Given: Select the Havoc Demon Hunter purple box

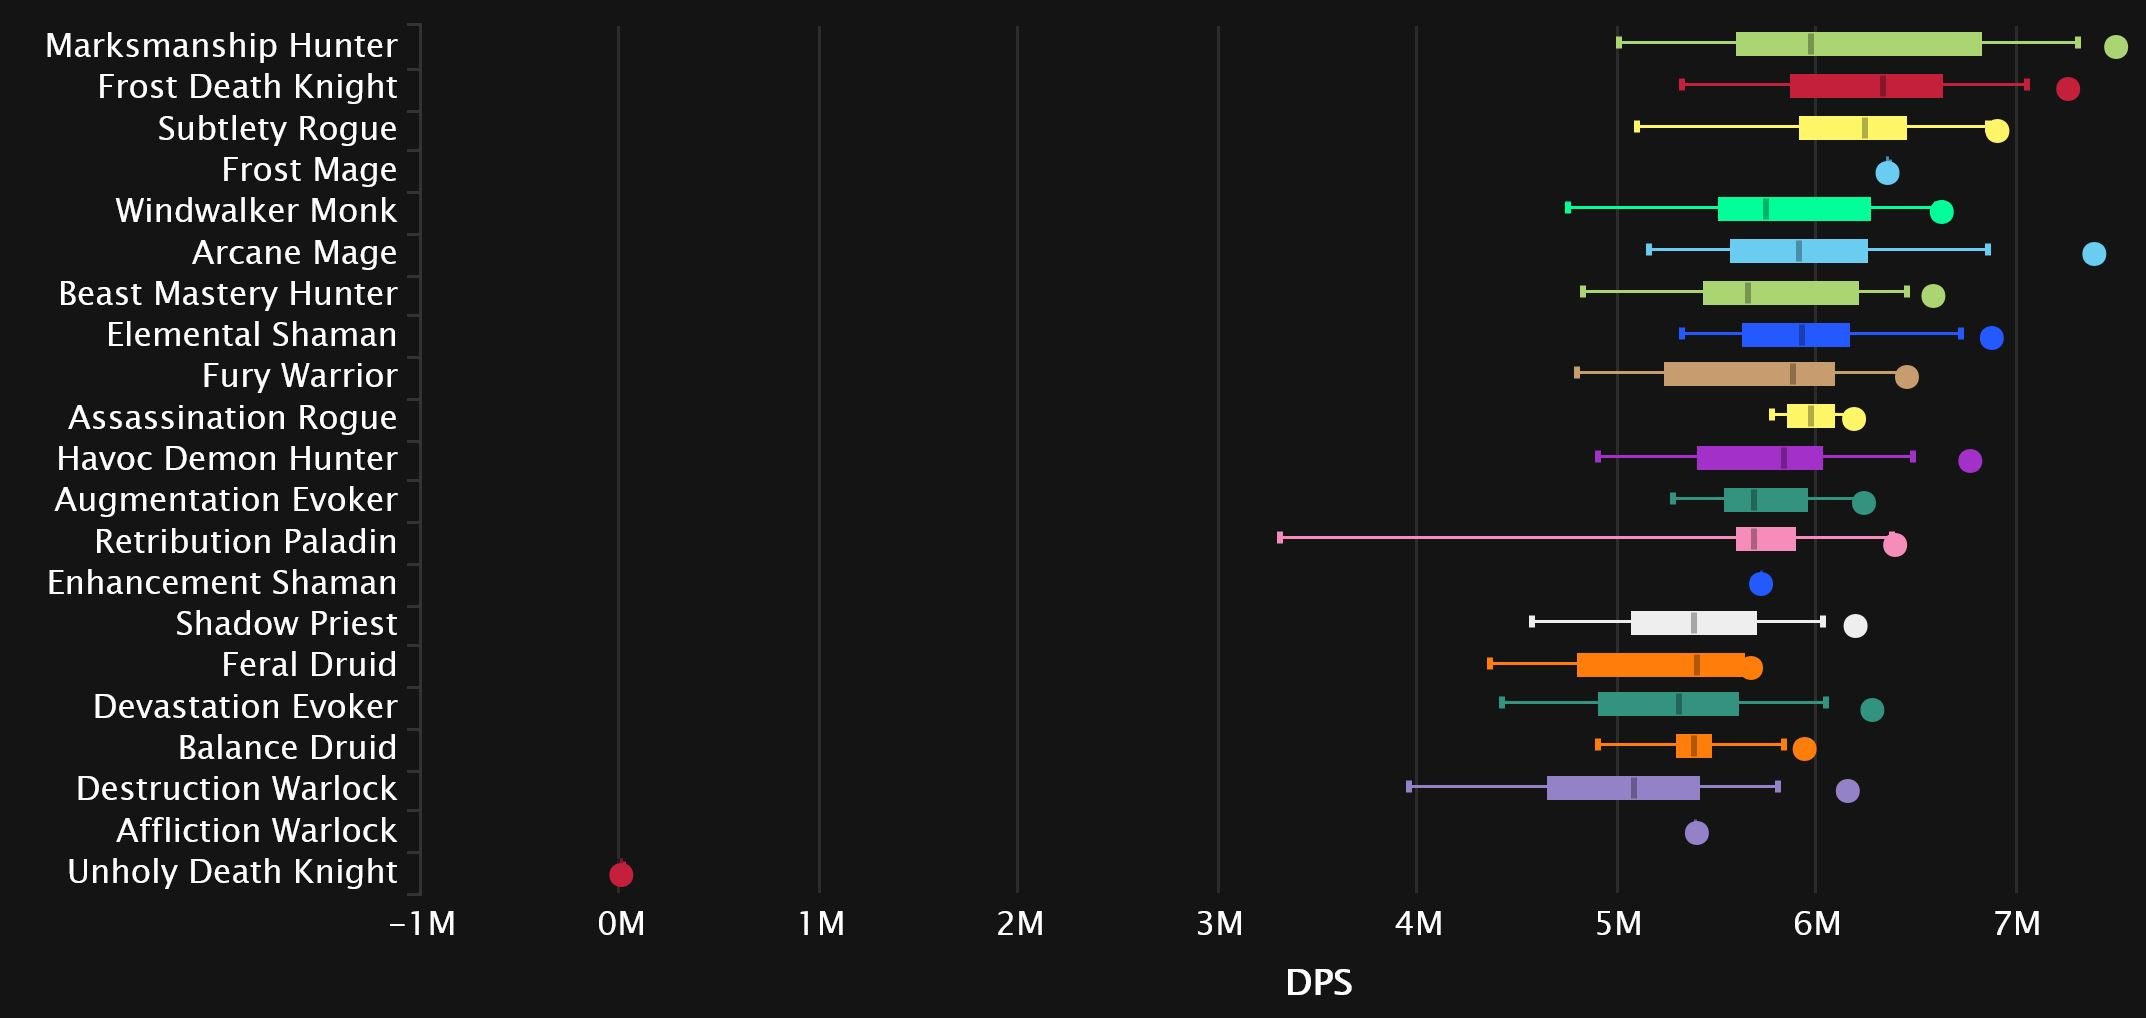Looking at the screenshot, I should coord(1760,458).
